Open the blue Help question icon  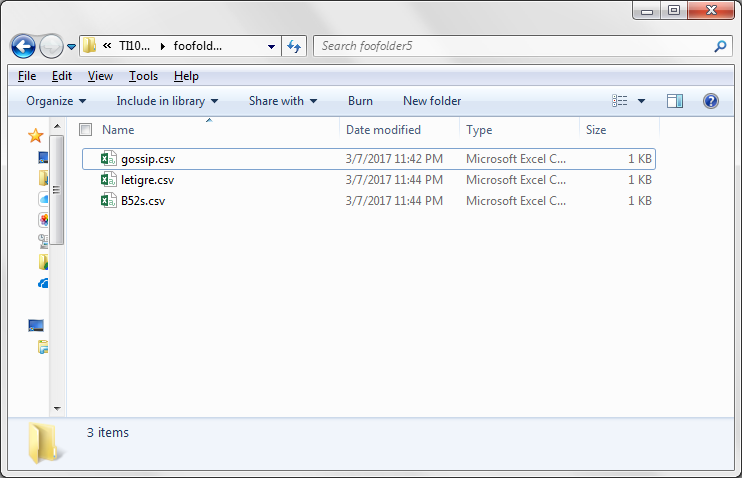pyautogui.click(x=711, y=101)
